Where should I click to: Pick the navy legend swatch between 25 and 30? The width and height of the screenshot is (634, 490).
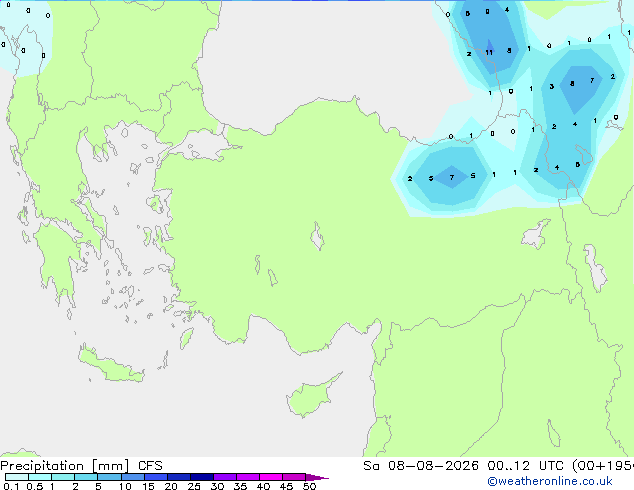tap(202, 477)
